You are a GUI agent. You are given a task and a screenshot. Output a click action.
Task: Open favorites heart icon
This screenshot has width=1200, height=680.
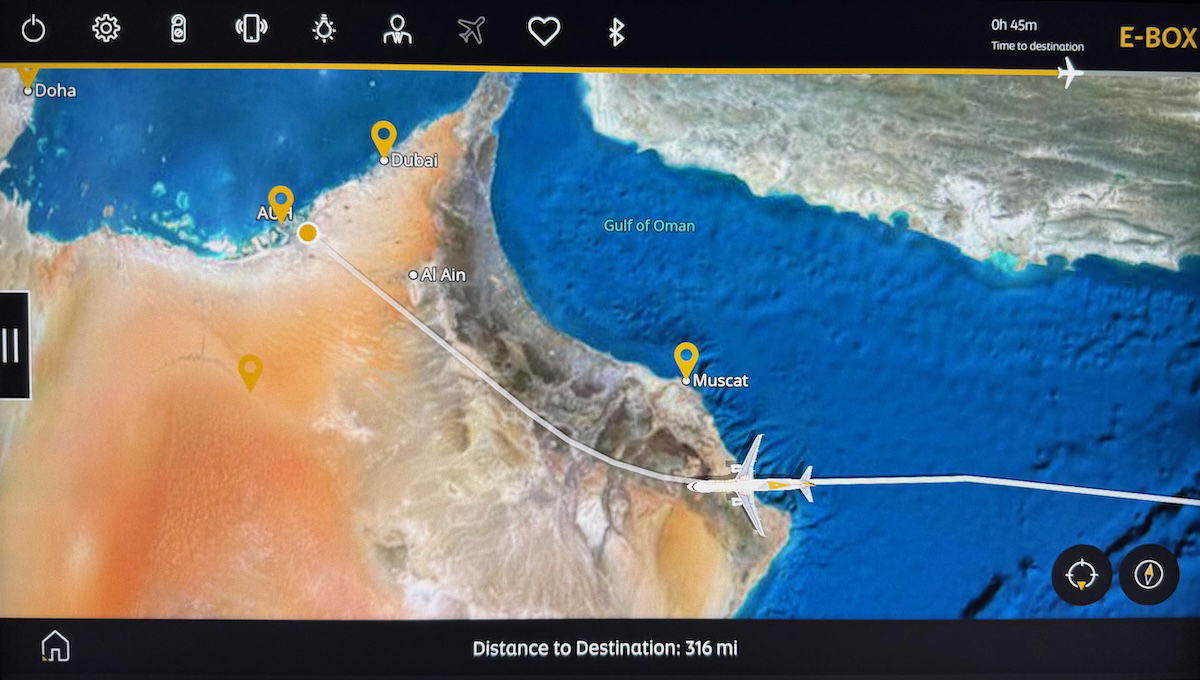(x=544, y=31)
